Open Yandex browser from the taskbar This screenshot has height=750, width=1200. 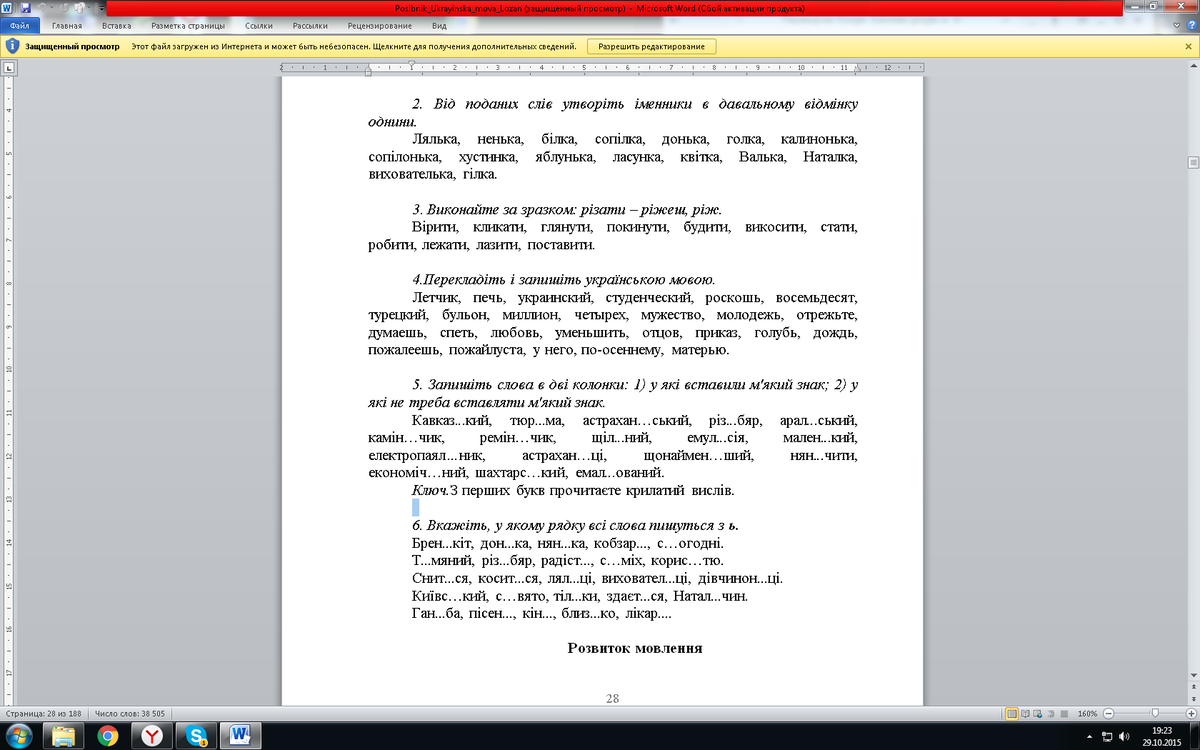tap(152, 736)
